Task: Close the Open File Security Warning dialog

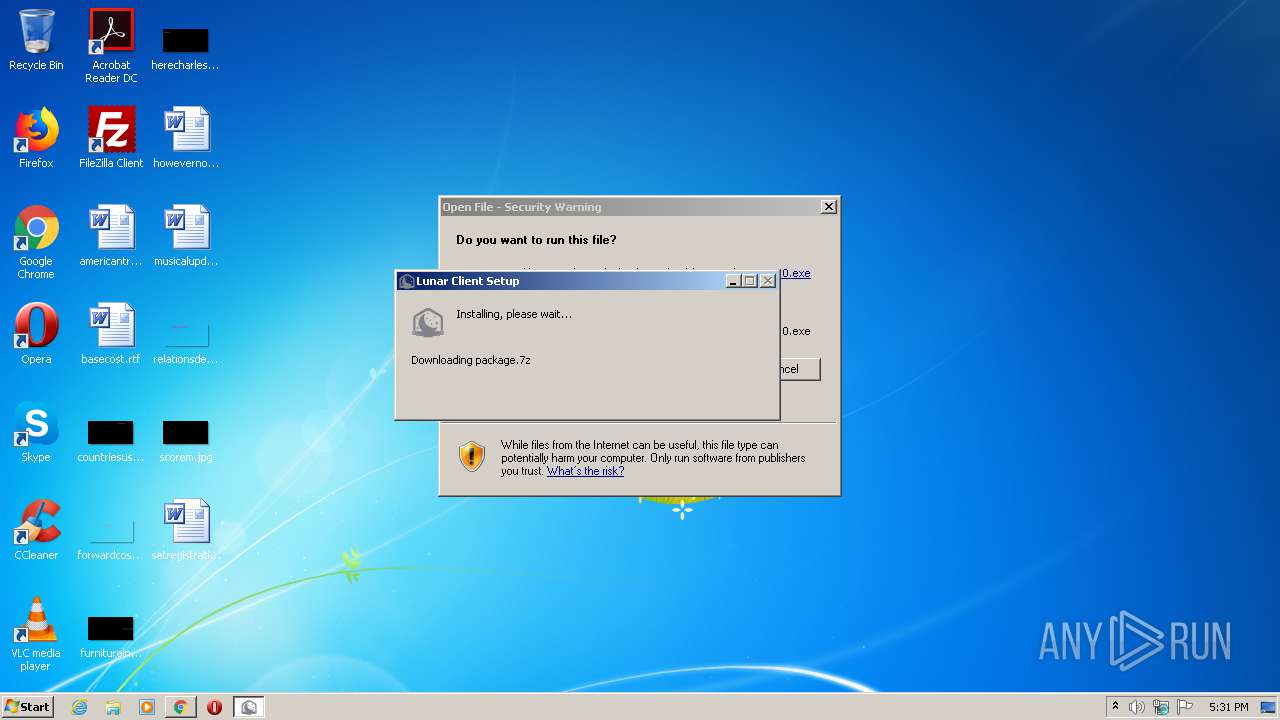Action: click(x=828, y=207)
